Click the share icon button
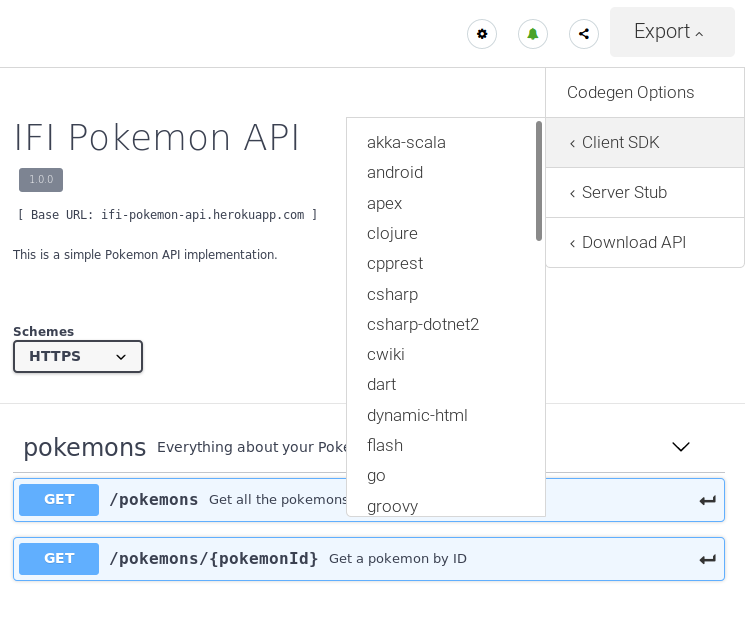The width and height of the screenshot is (745, 622). point(584,33)
